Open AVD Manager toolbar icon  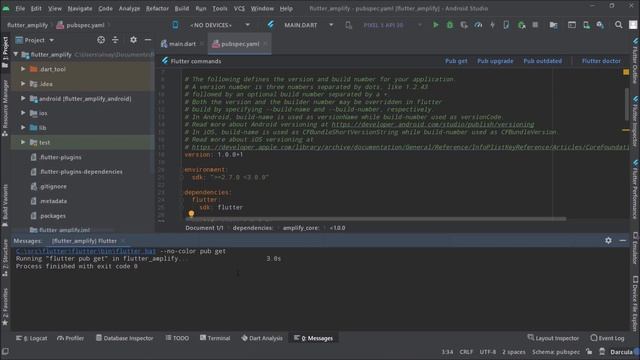pyautogui.click(x=586, y=25)
